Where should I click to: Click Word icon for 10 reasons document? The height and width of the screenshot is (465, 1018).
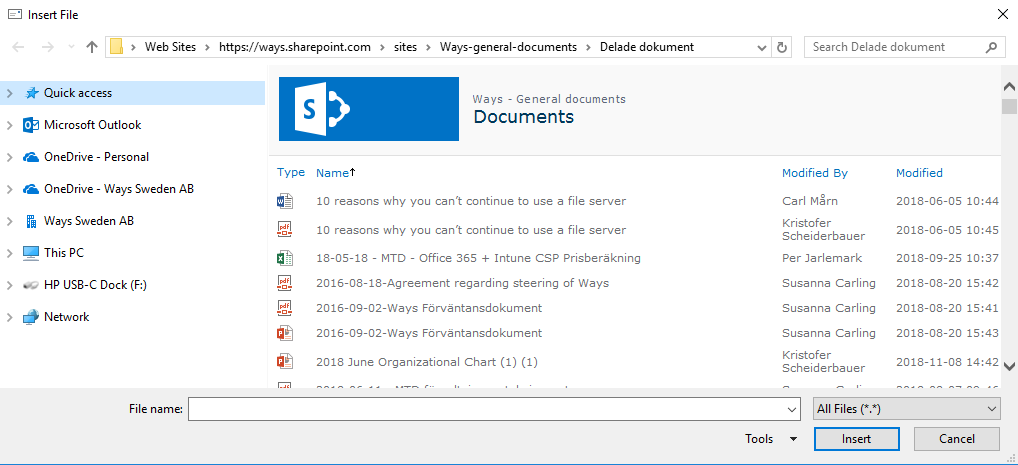pos(285,201)
